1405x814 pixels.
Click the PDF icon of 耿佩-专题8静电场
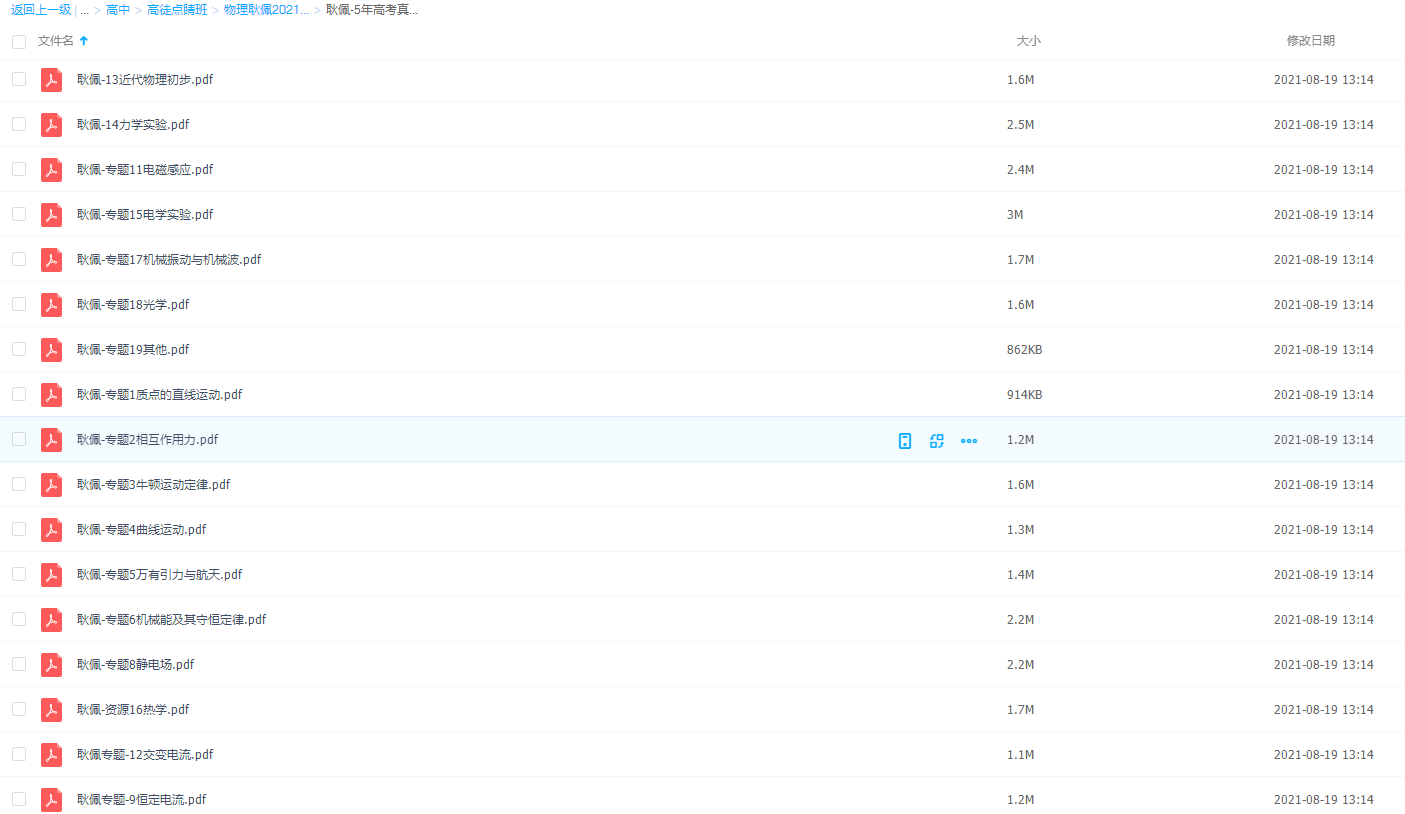[51, 665]
